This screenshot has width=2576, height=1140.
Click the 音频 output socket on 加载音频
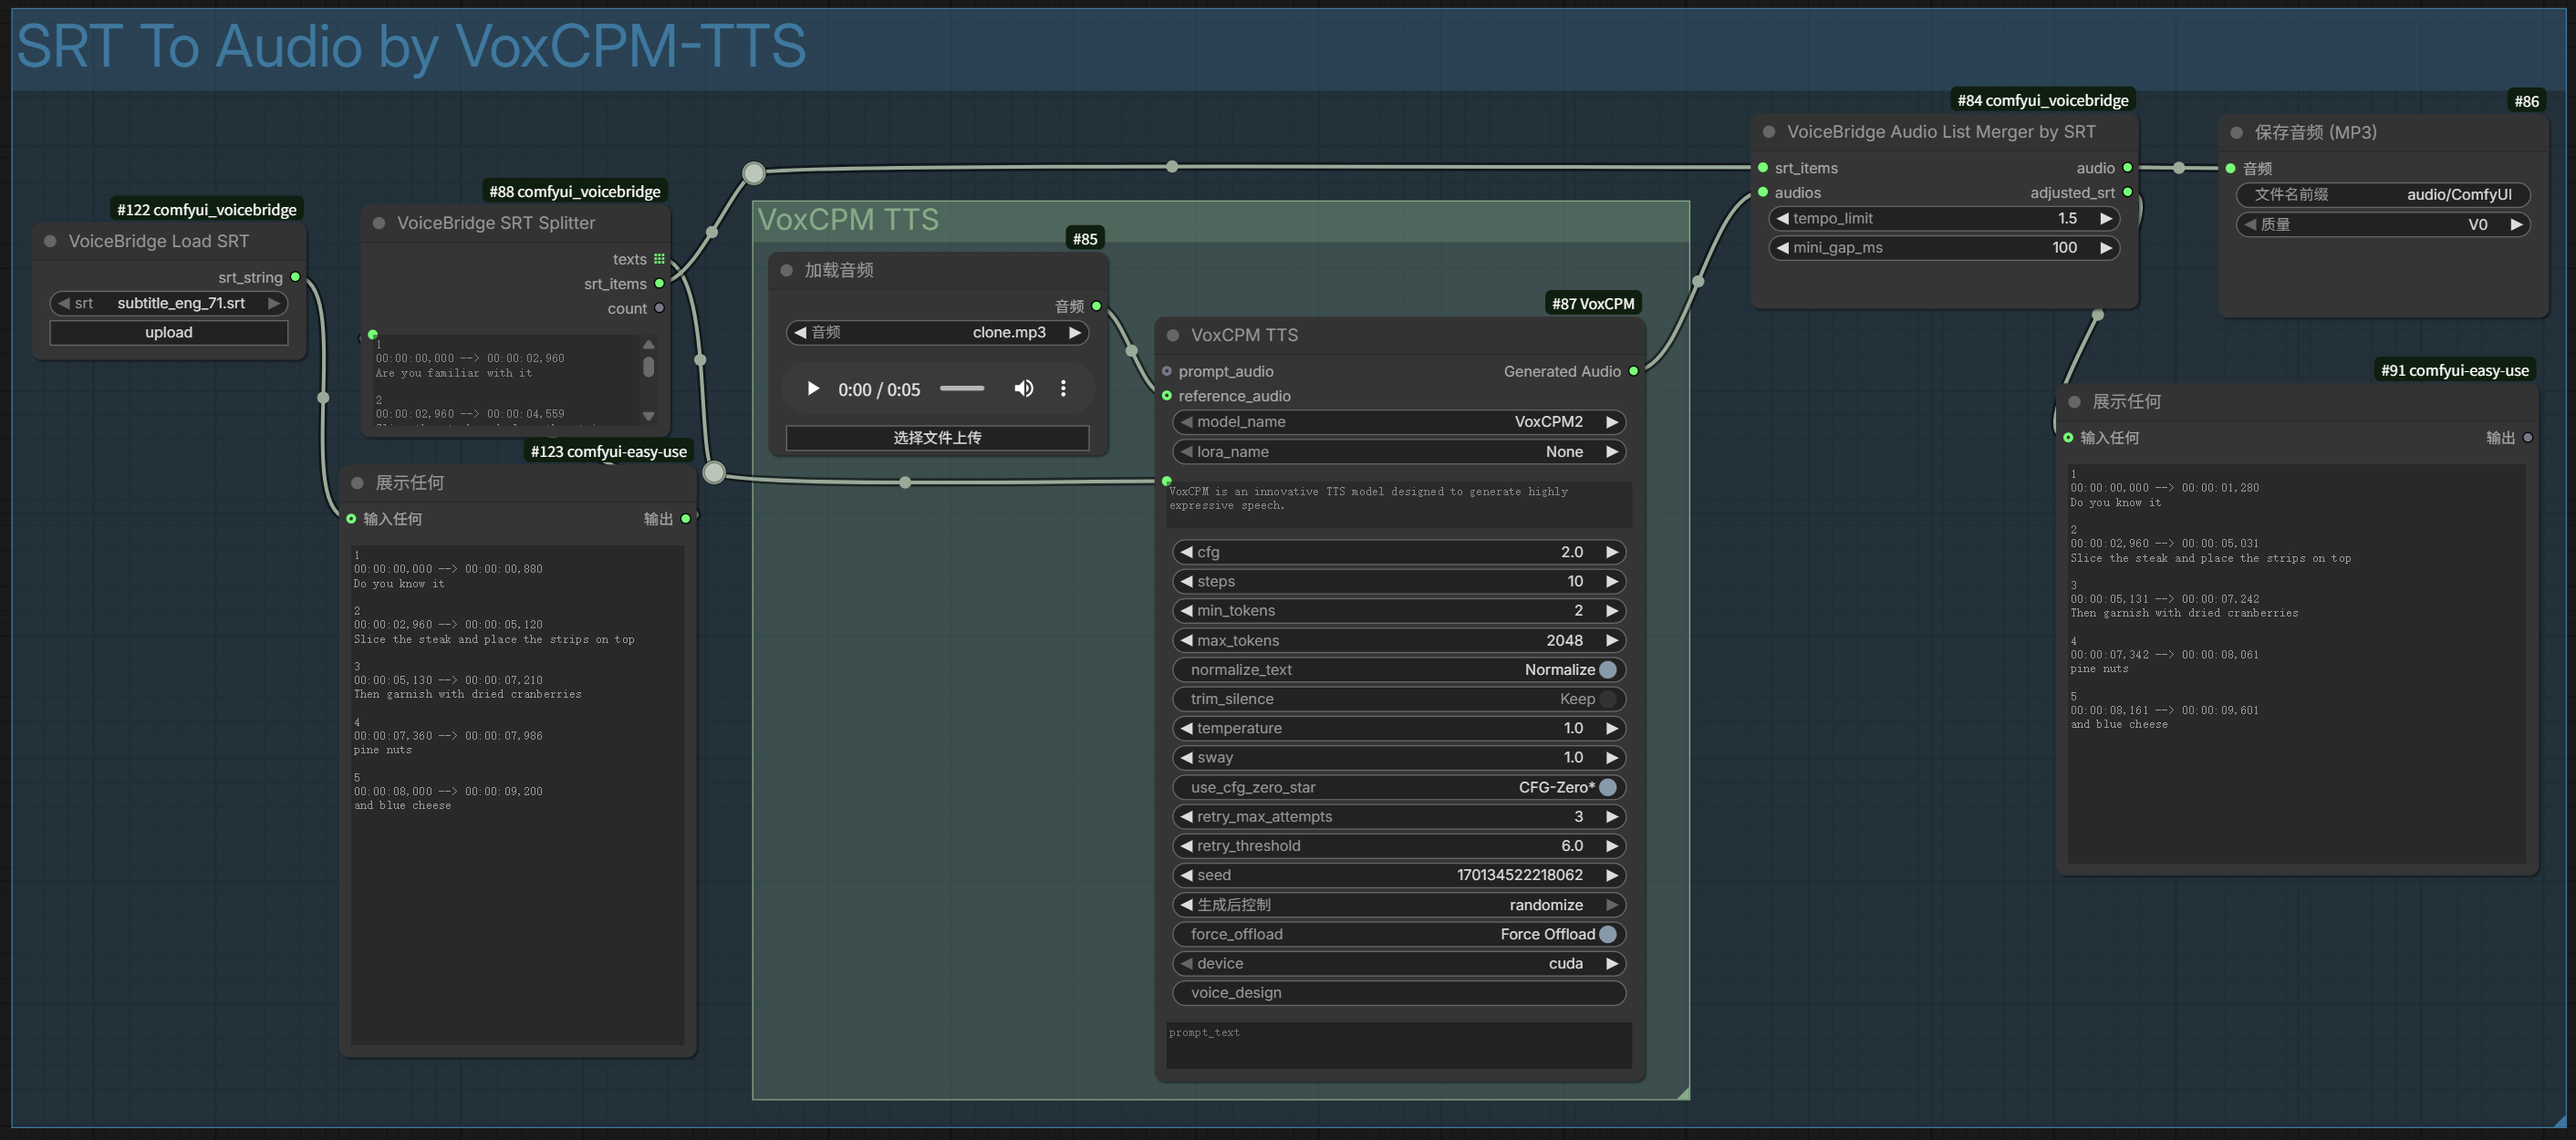point(1096,306)
